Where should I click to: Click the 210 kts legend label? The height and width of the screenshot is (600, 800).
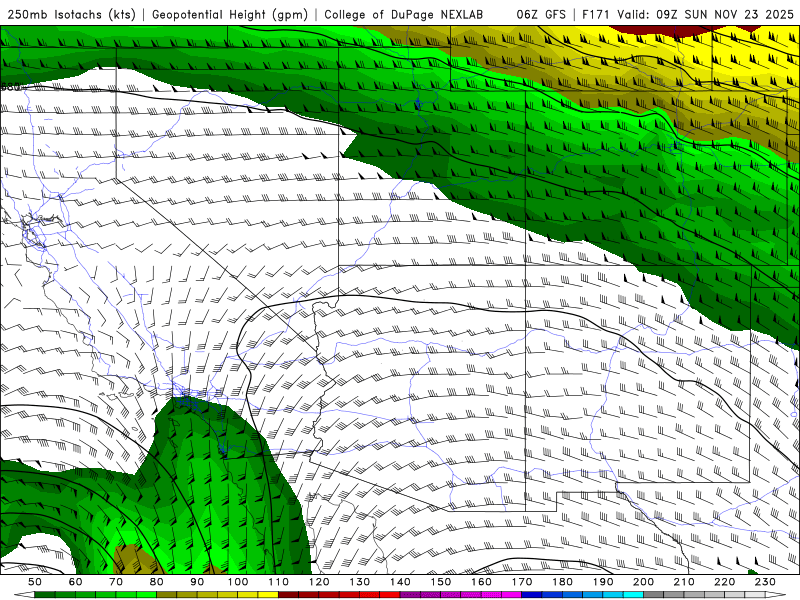[x=684, y=582]
